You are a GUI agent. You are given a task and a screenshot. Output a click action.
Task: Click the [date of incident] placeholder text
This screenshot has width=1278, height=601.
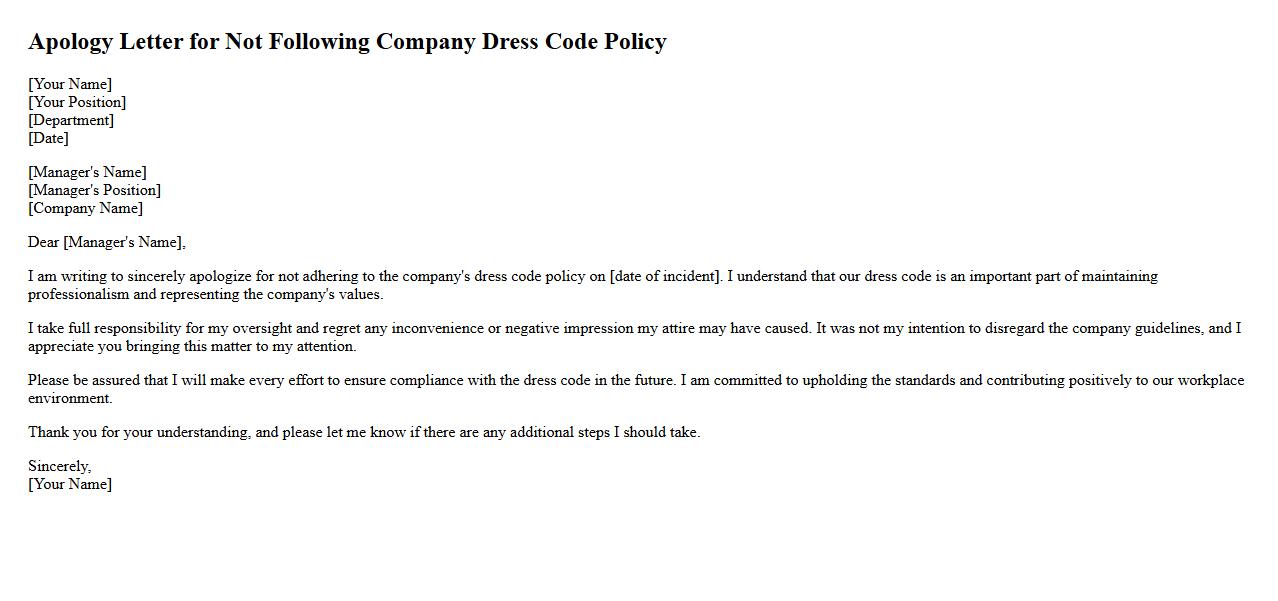[x=665, y=276]
